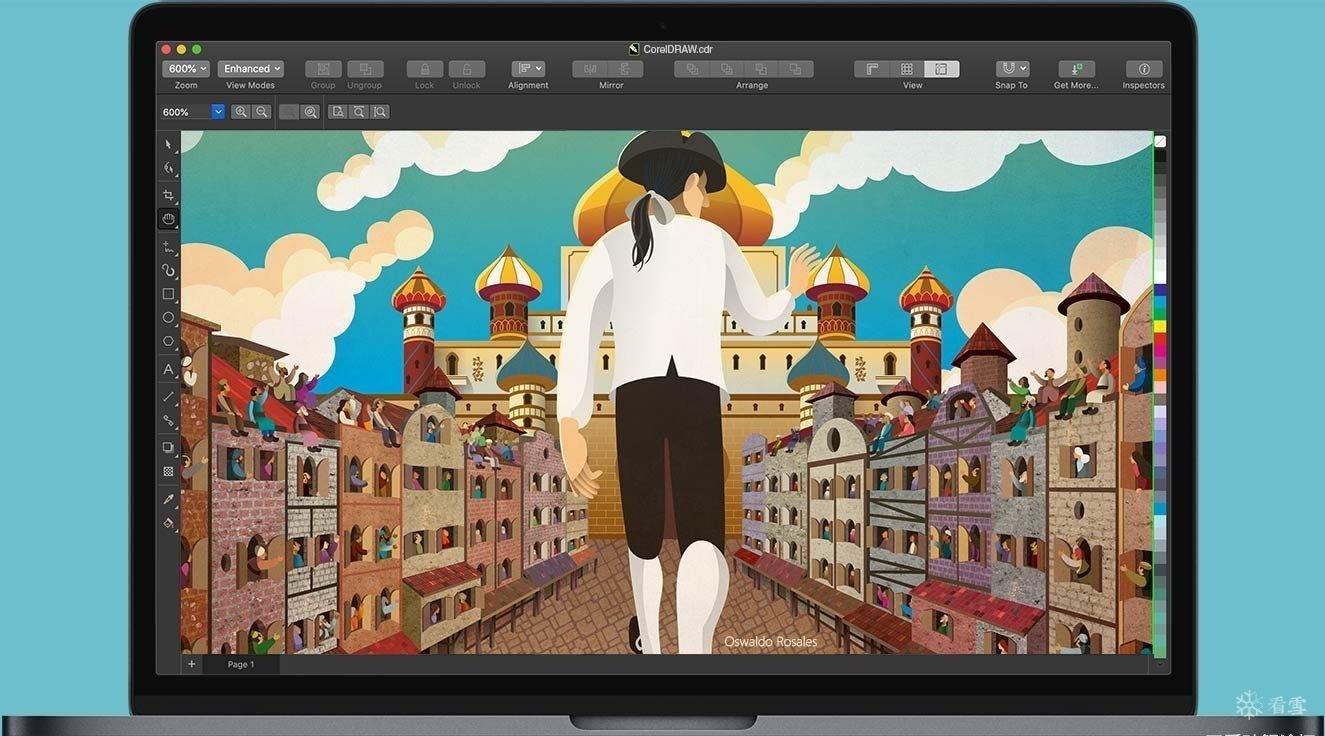Click the Zoom to Selection icon
1325x736 pixels.
[x=310, y=112]
